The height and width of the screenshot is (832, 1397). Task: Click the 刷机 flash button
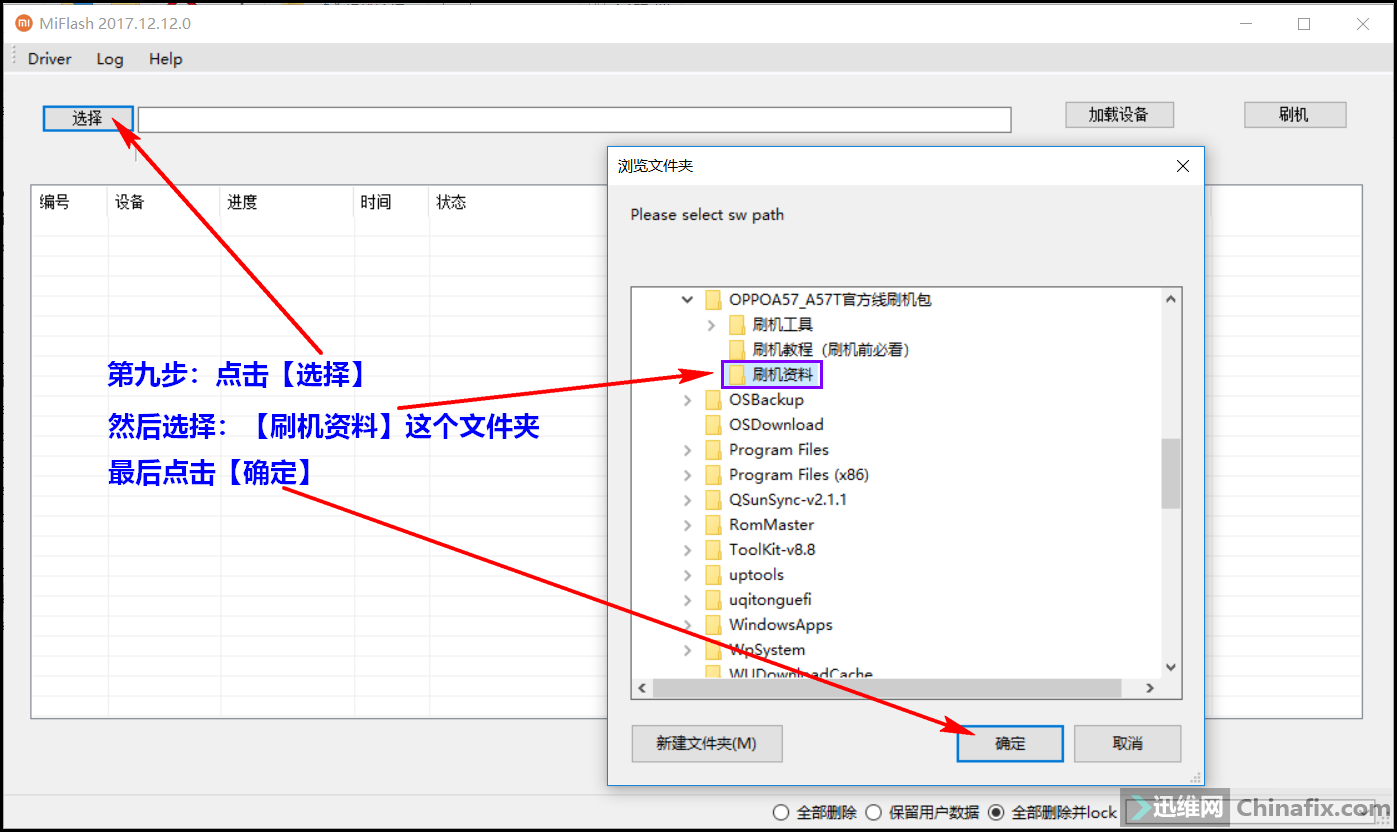coord(1295,115)
